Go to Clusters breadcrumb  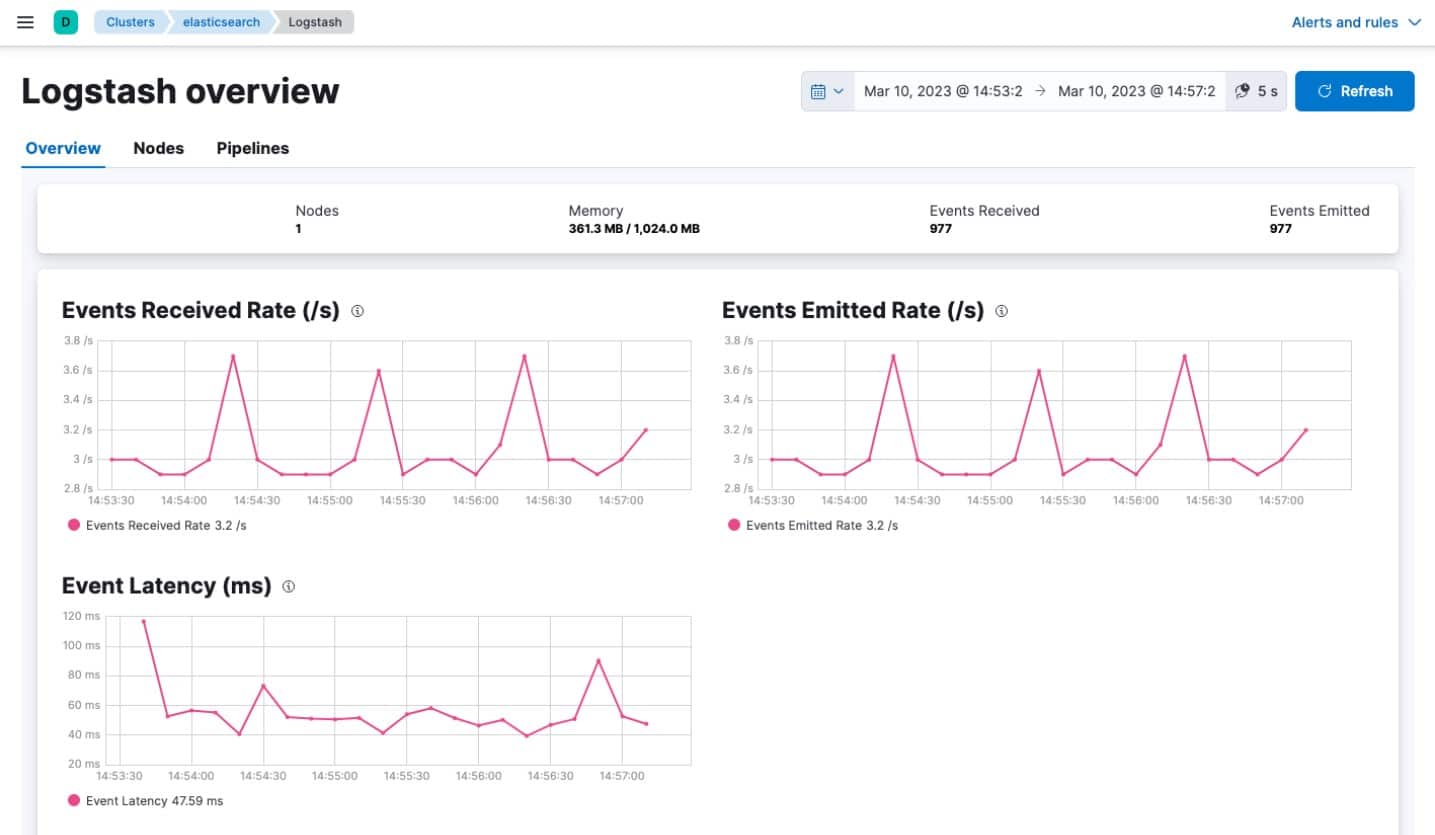130,22
